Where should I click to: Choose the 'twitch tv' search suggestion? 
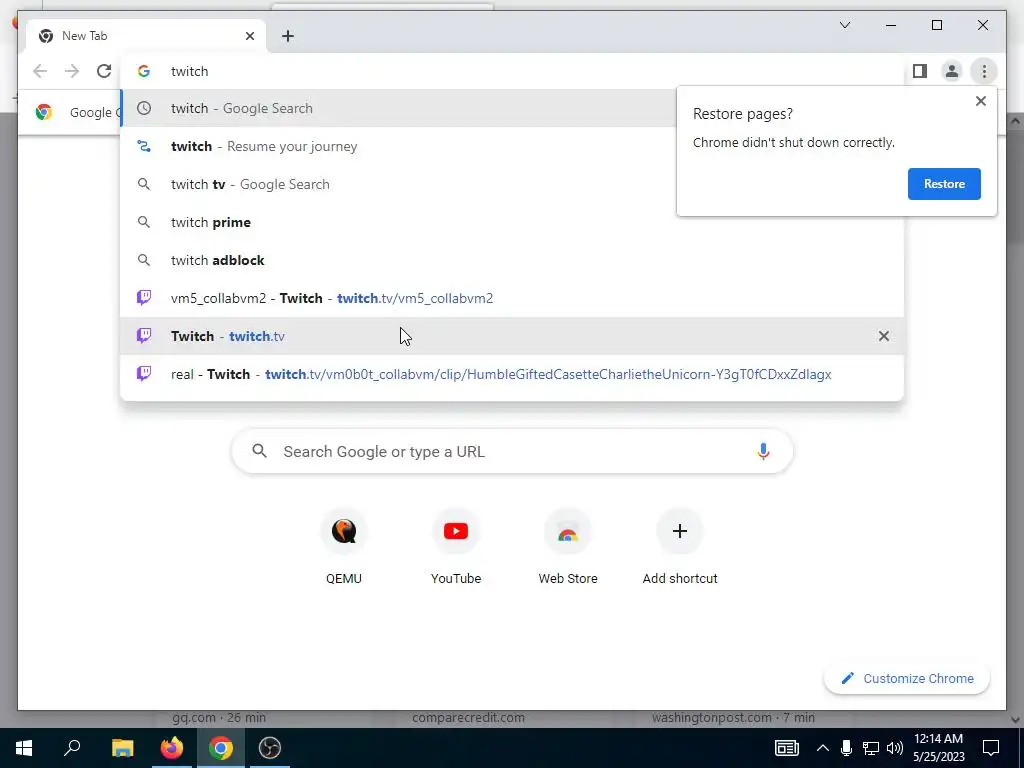click(x=398, y=184)
